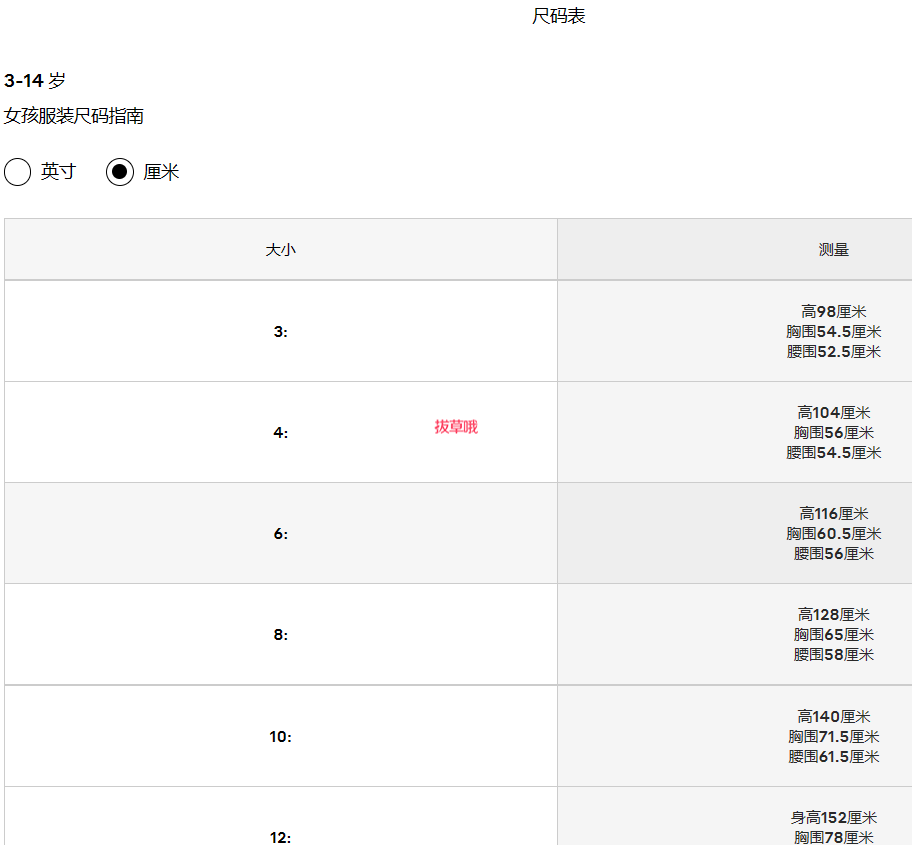Click the 英寸 label text
Viewport: 912px width, 853px height.
tap(58, 172)
